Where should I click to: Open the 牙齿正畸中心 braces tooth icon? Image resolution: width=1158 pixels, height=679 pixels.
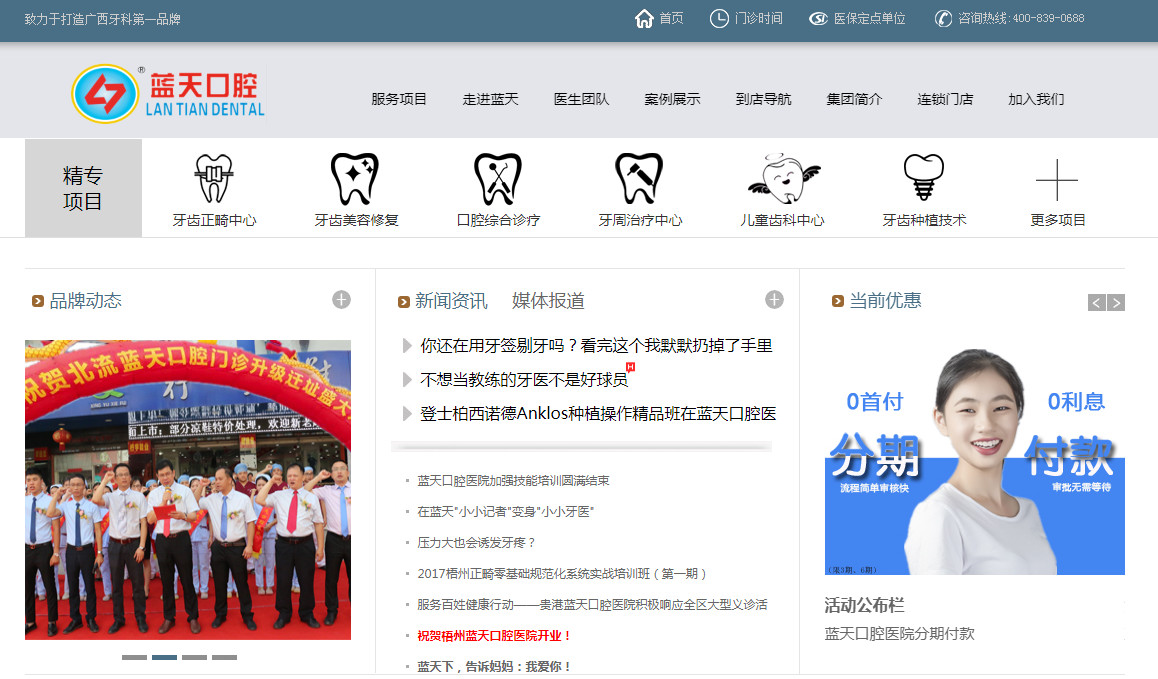tap(214, 178)
